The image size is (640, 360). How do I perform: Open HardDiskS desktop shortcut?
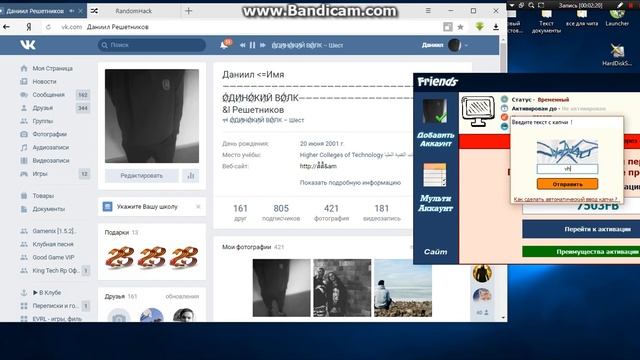617,55
